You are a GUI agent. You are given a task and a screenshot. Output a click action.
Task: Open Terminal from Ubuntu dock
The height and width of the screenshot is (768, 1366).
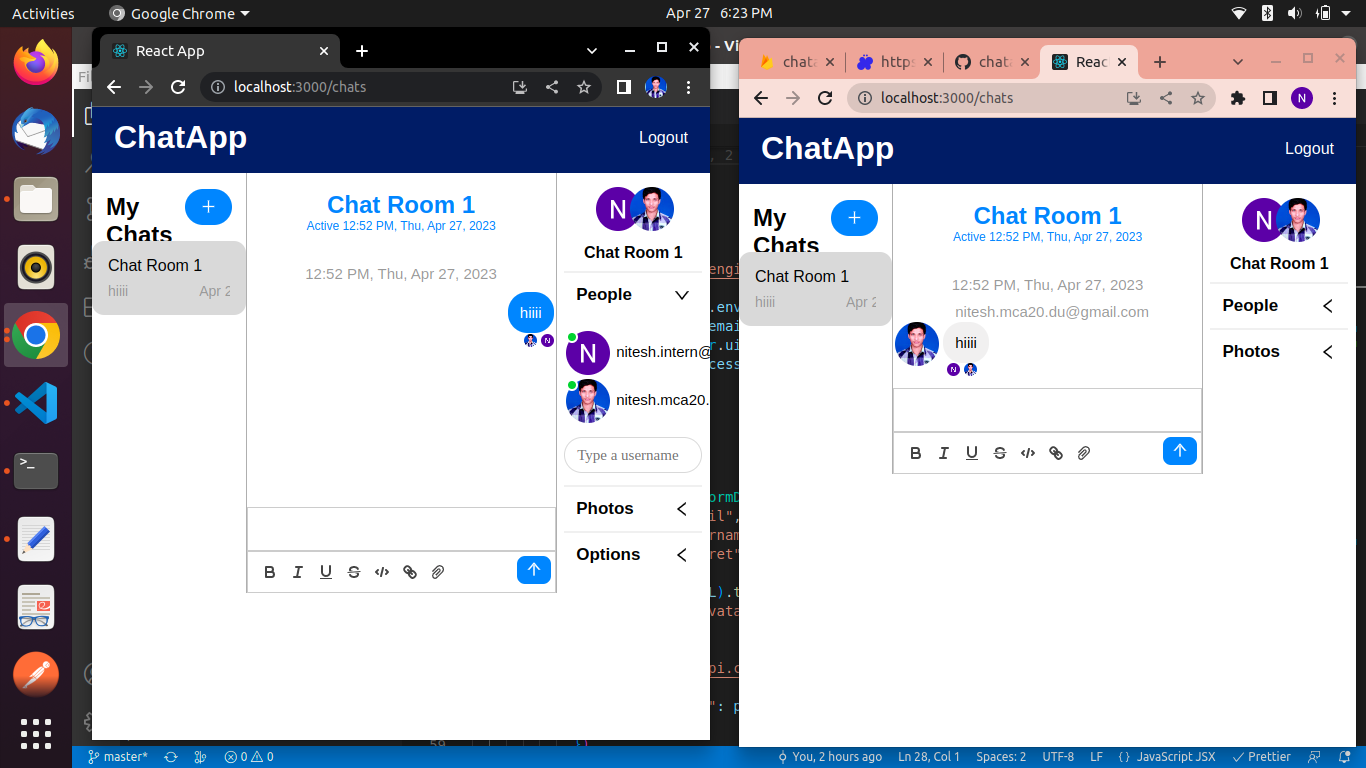click(x=36, y=471)
